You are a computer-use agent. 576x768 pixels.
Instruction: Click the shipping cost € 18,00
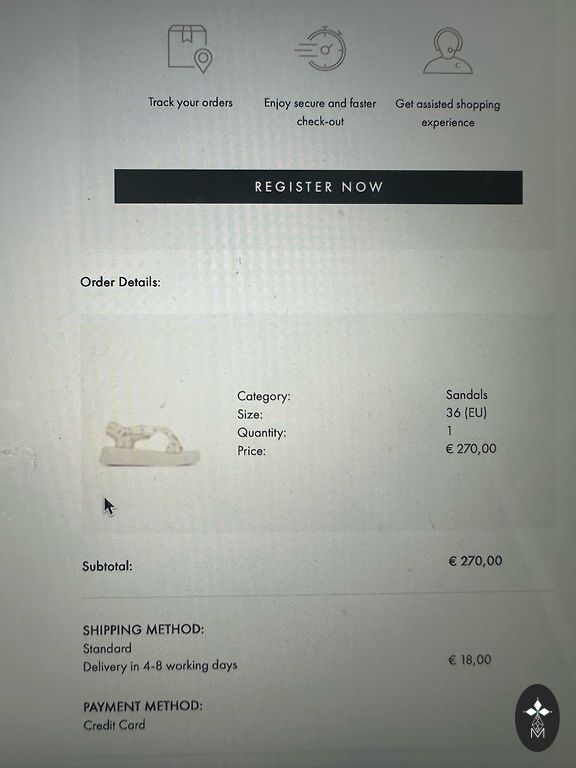[469, 660]
